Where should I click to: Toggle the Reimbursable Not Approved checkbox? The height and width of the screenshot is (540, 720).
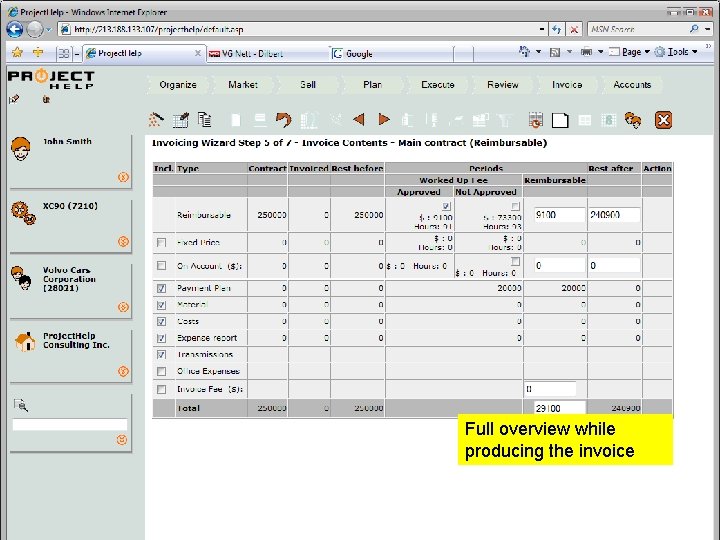click(516, 206)
